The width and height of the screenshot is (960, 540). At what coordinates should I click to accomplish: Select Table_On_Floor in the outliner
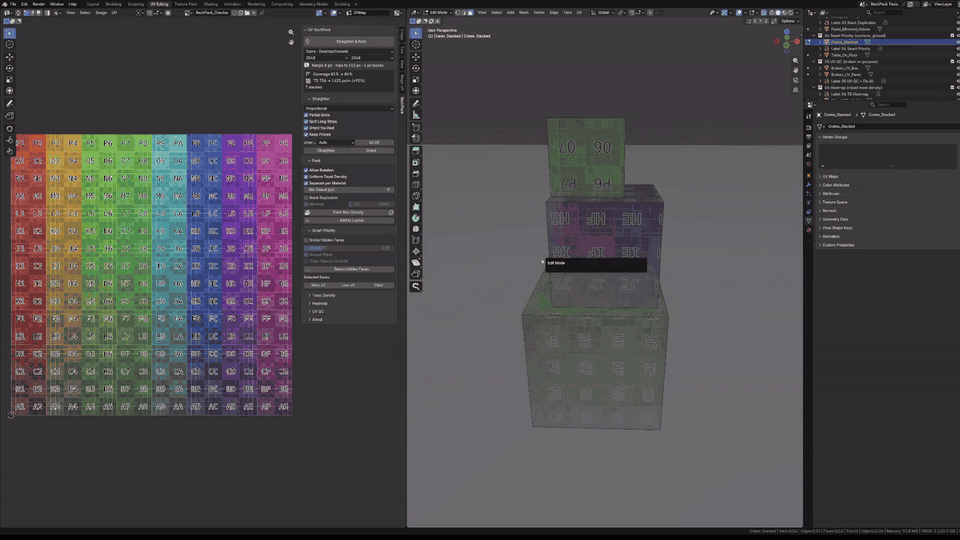click(845, 55)
